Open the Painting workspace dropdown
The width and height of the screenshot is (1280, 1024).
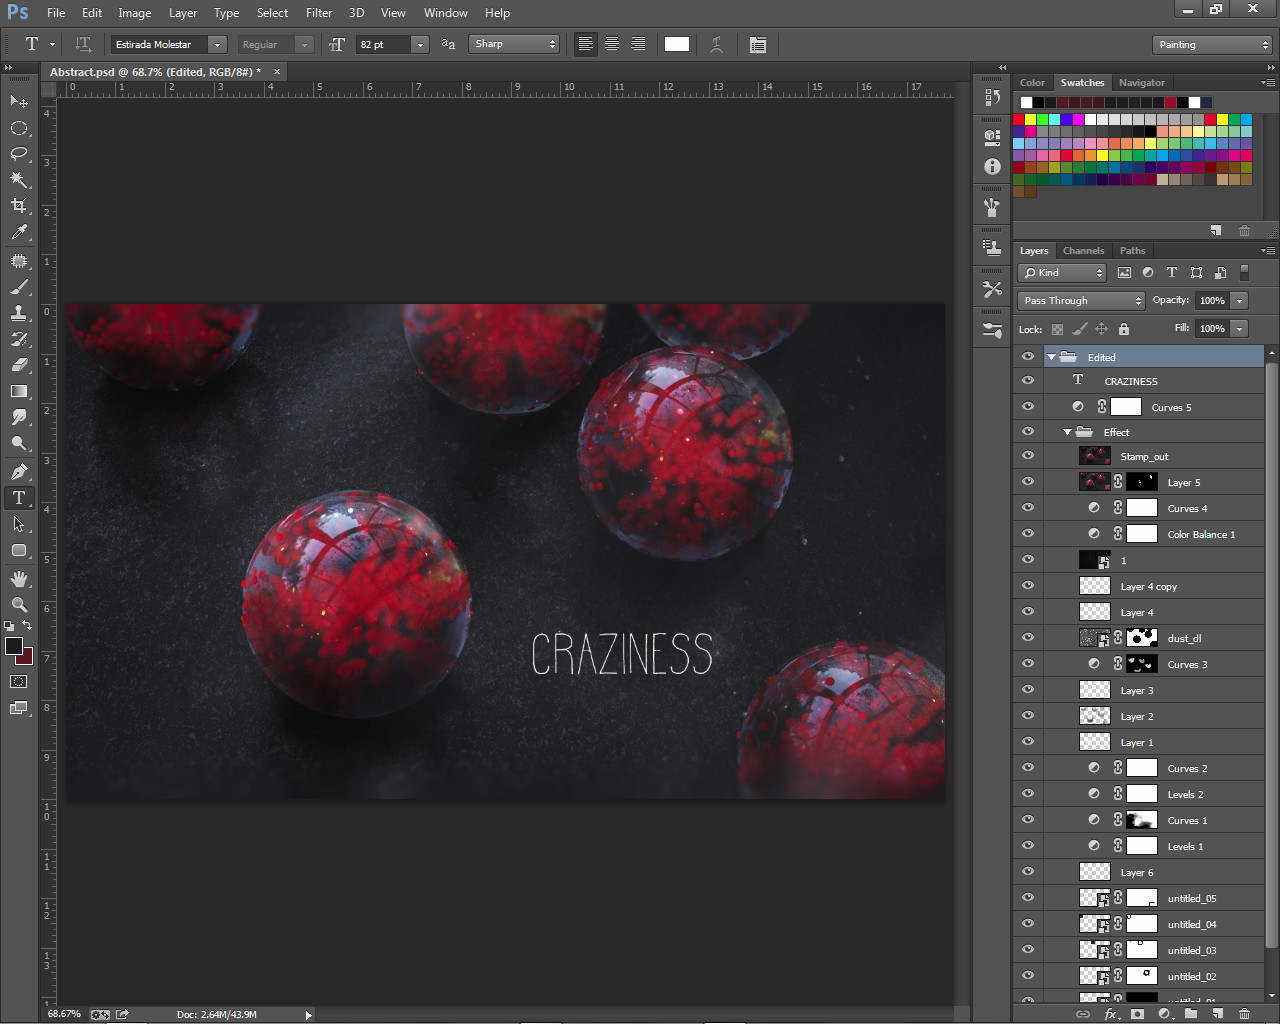point(1212,45)
